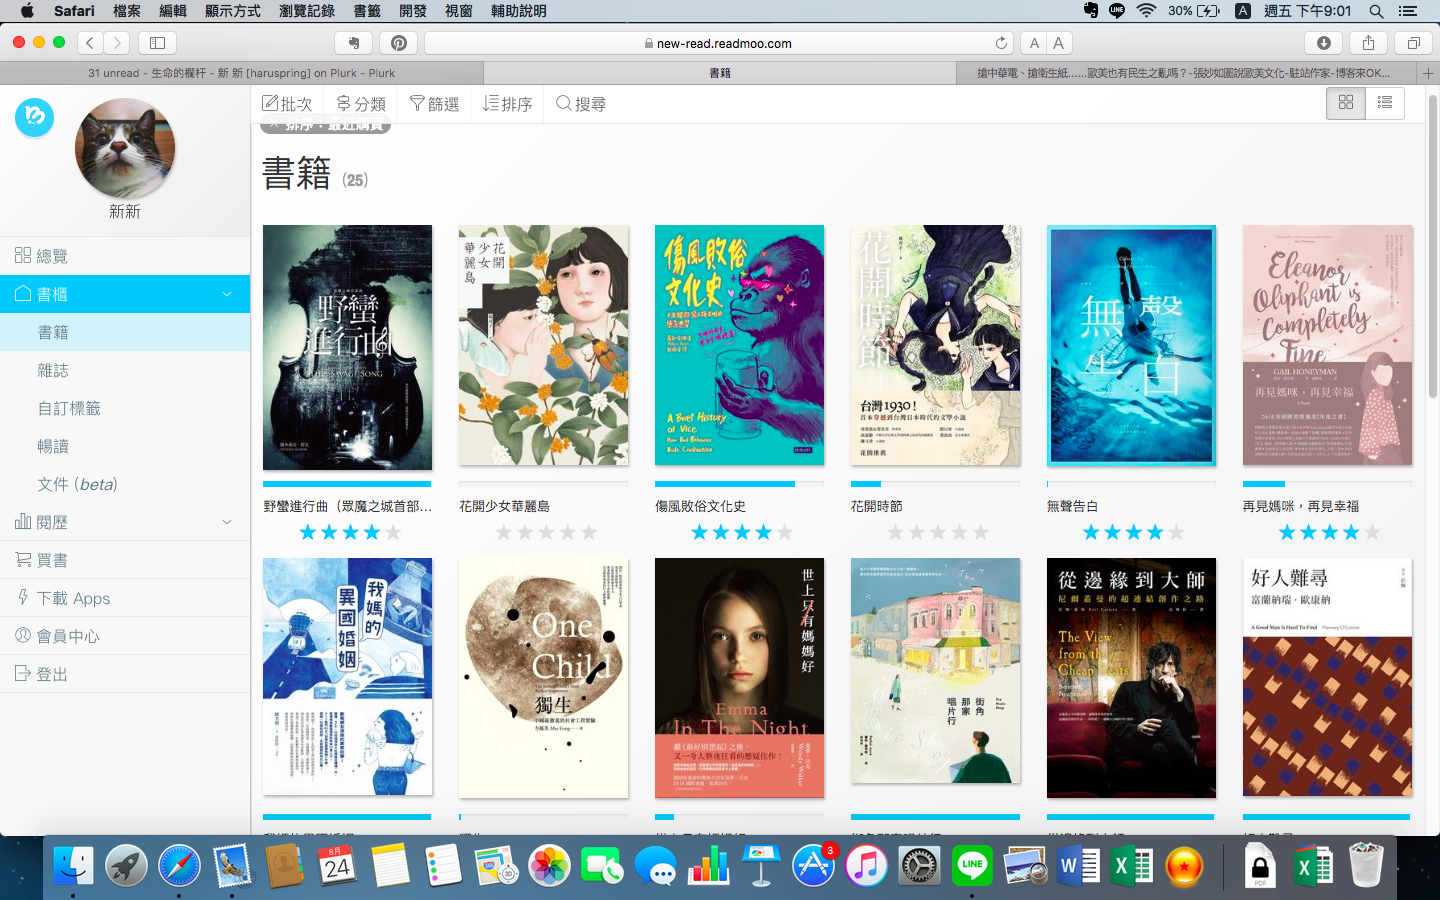Open the 好人難尋 book cover
The width and height of the screenshot is (1440, 900).
point(1327,677)
